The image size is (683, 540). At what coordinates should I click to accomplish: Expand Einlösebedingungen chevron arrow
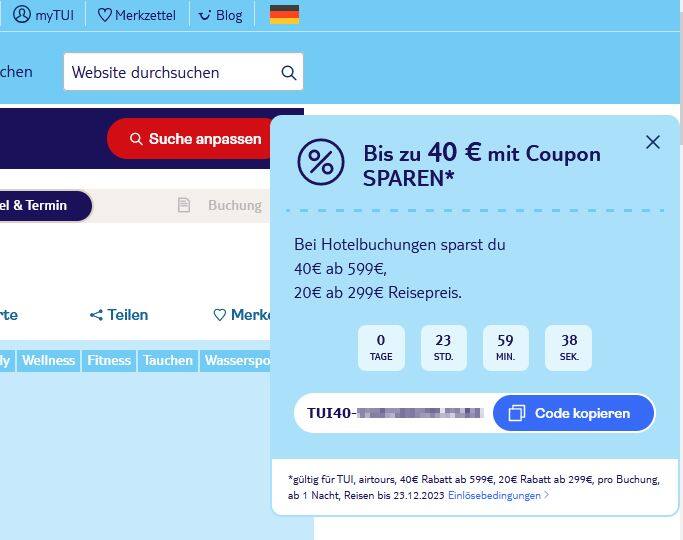(x=547, y=496)
